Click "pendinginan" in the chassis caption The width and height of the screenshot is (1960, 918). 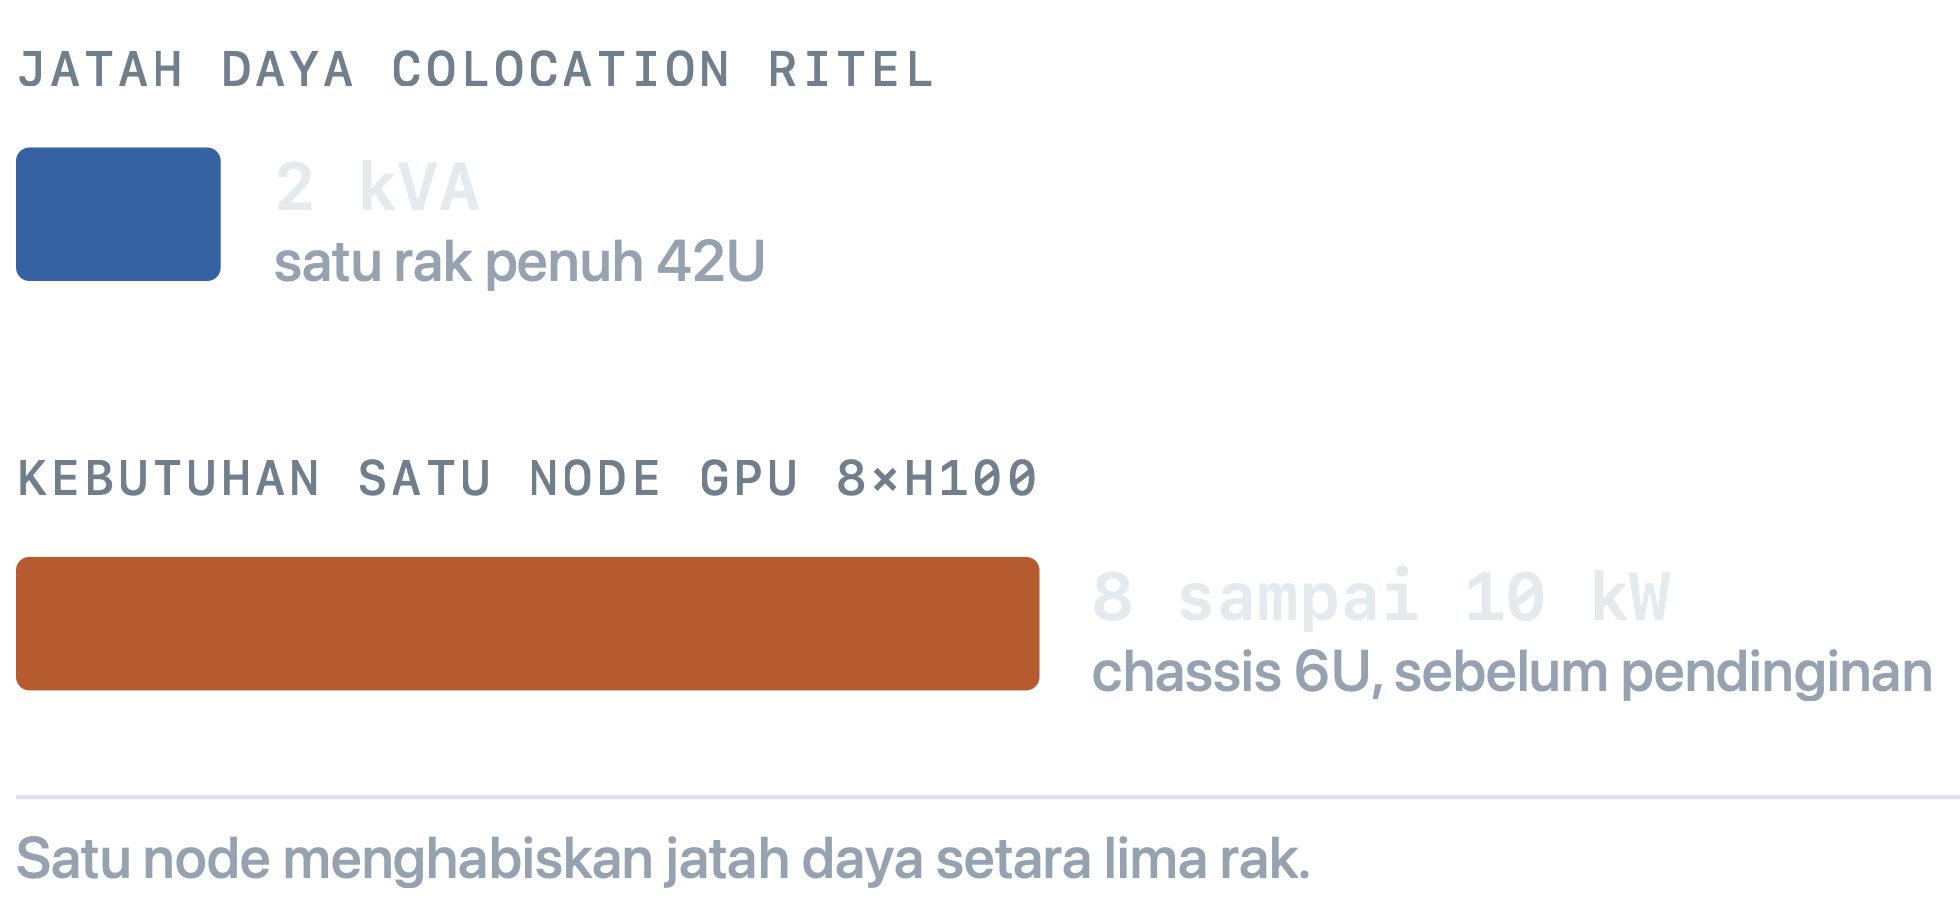[1777, 672]
